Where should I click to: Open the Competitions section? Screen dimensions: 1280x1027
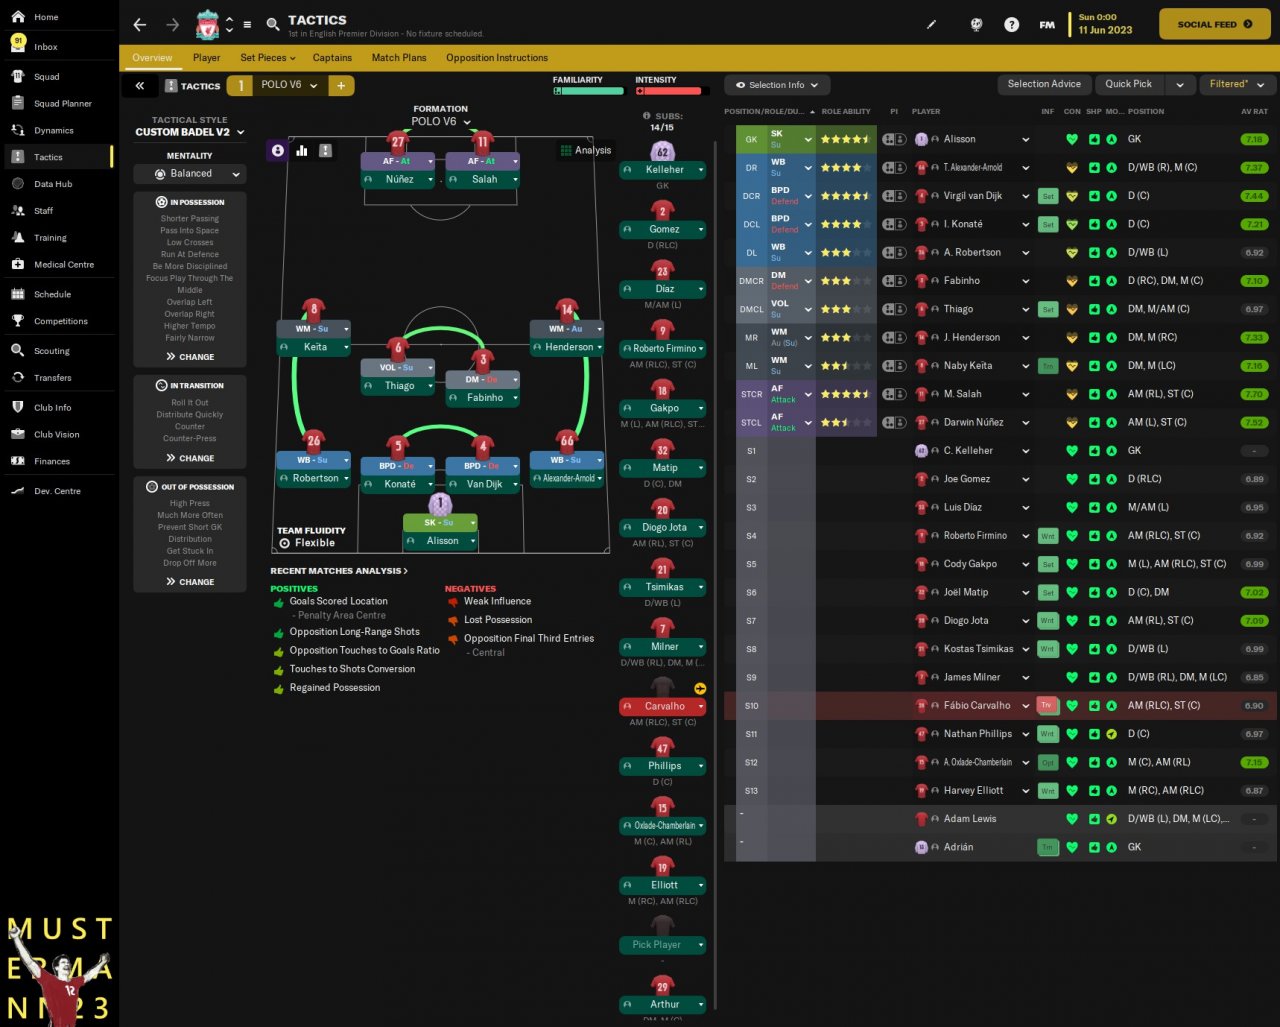pyautogui.click(x=60, y=322)
